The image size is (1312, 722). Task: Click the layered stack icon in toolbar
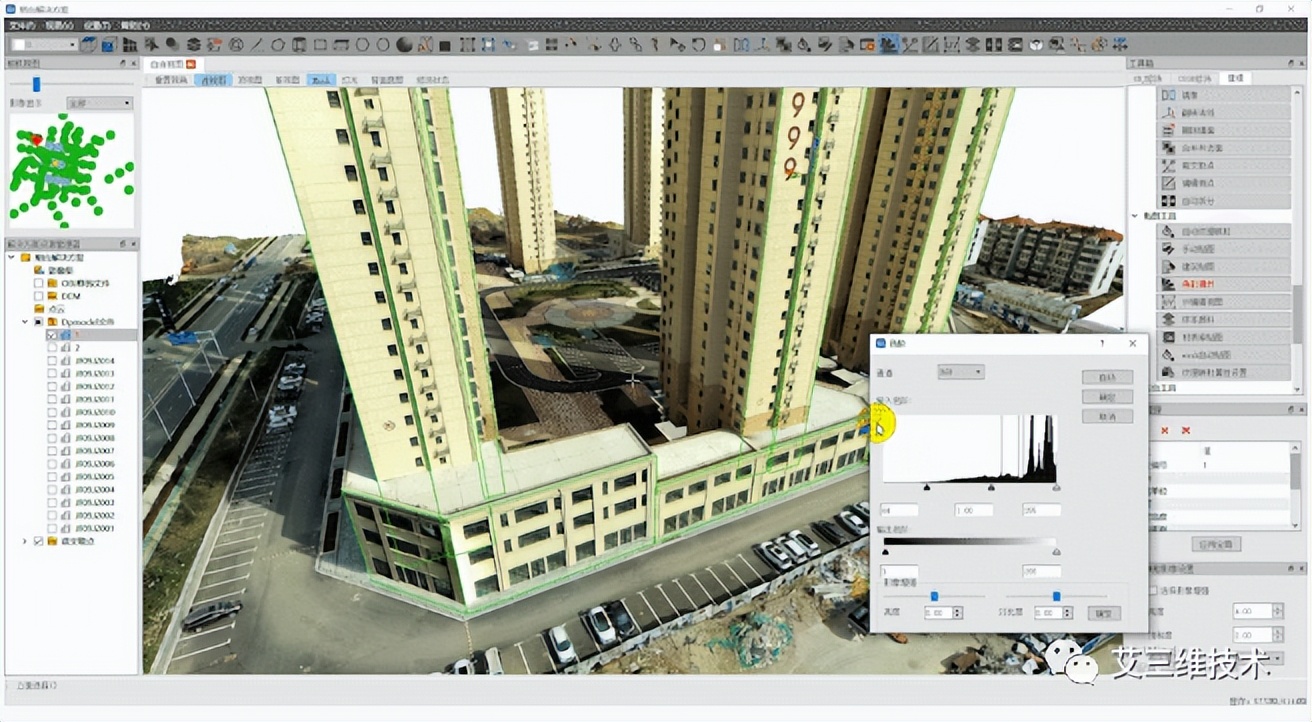point(193,44)
